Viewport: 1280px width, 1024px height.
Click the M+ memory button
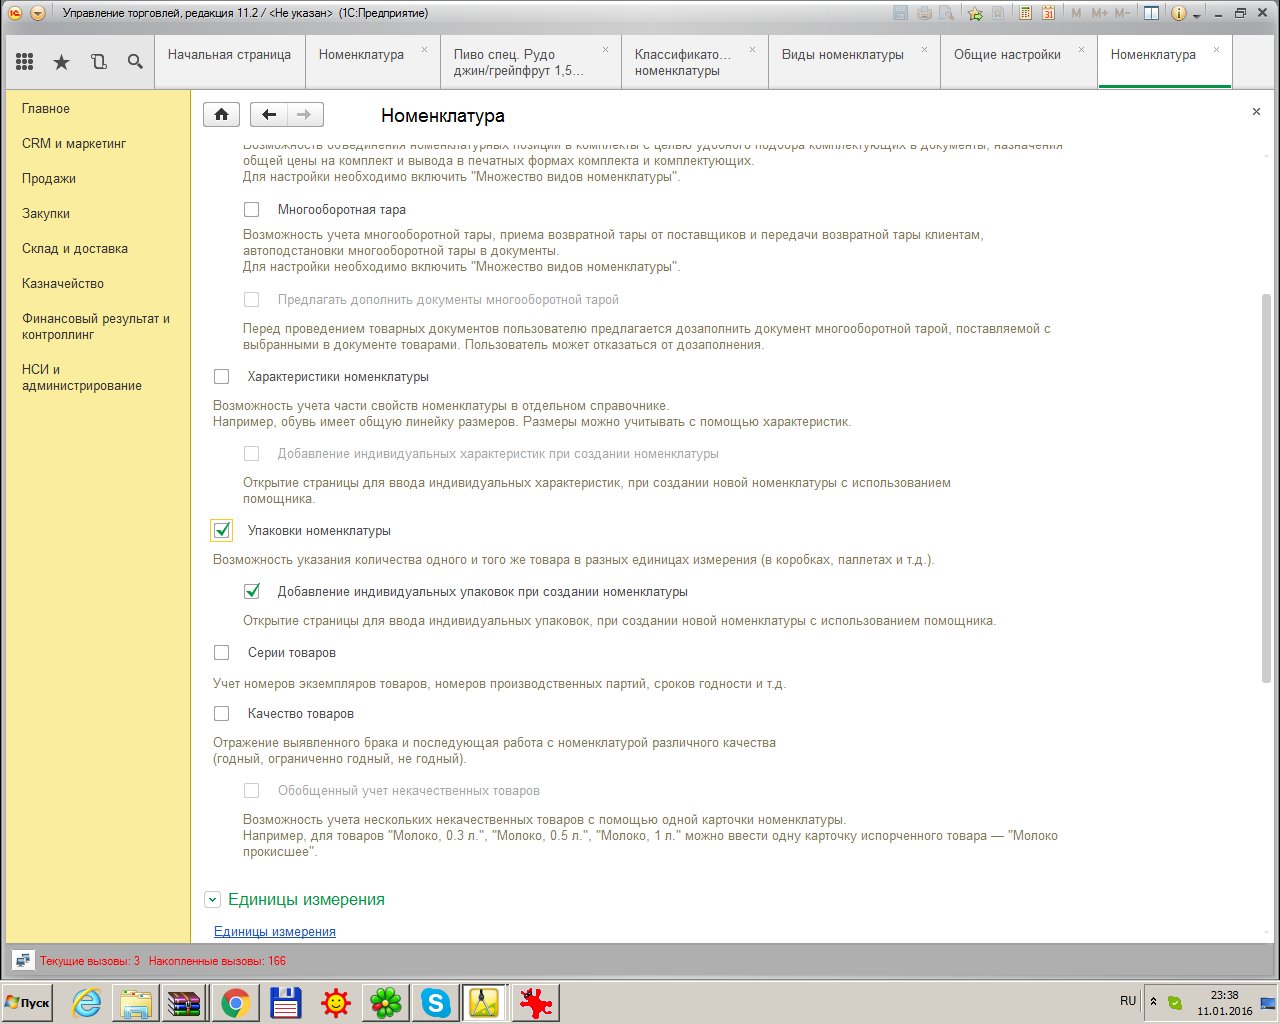[x=1099, y=13]
